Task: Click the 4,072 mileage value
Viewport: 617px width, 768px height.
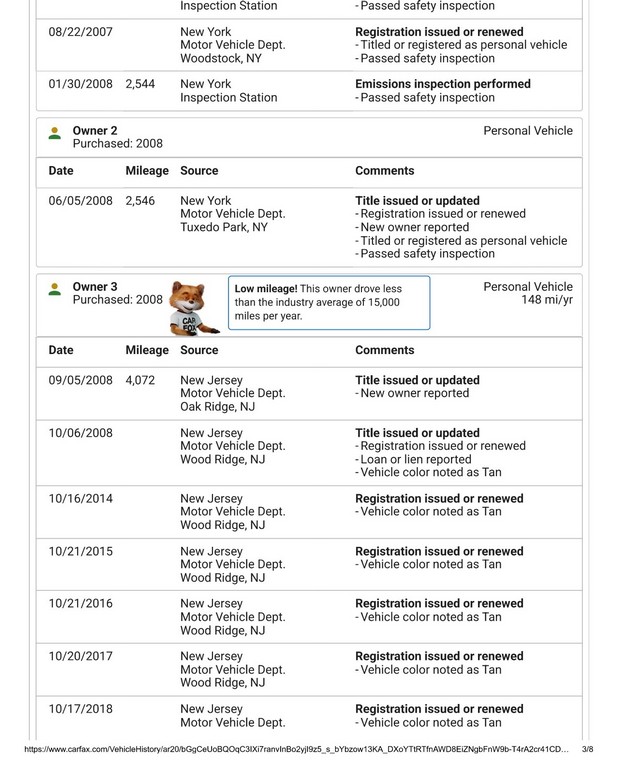Action: pos(140,381)
